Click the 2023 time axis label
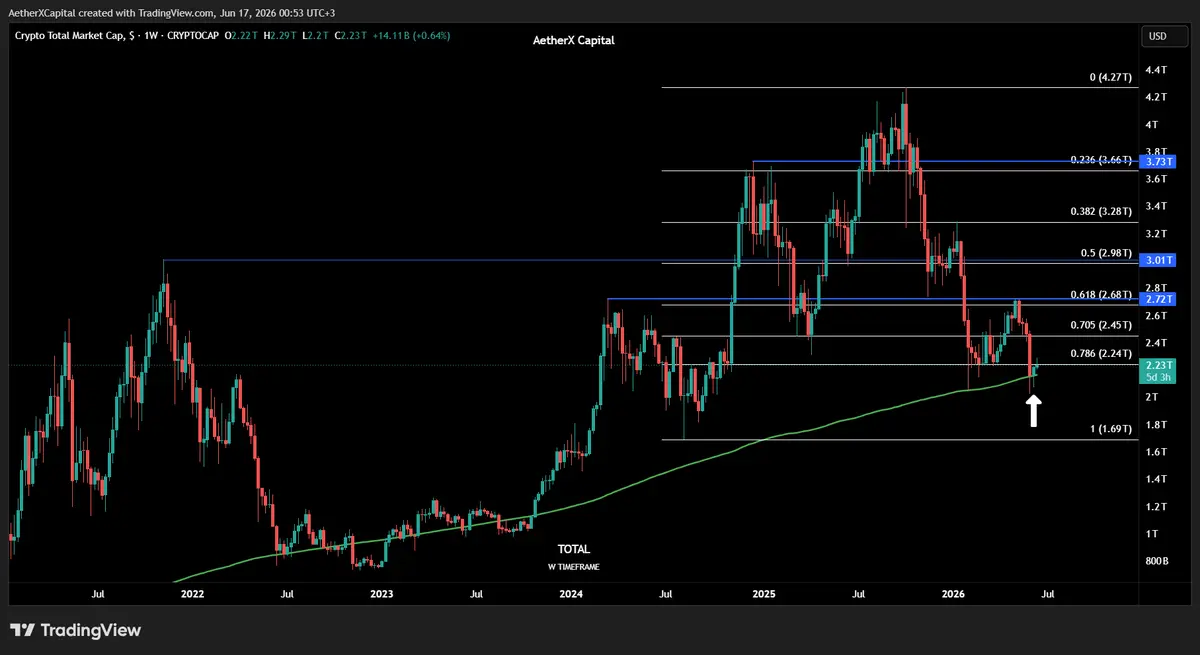 pos(382,594)
